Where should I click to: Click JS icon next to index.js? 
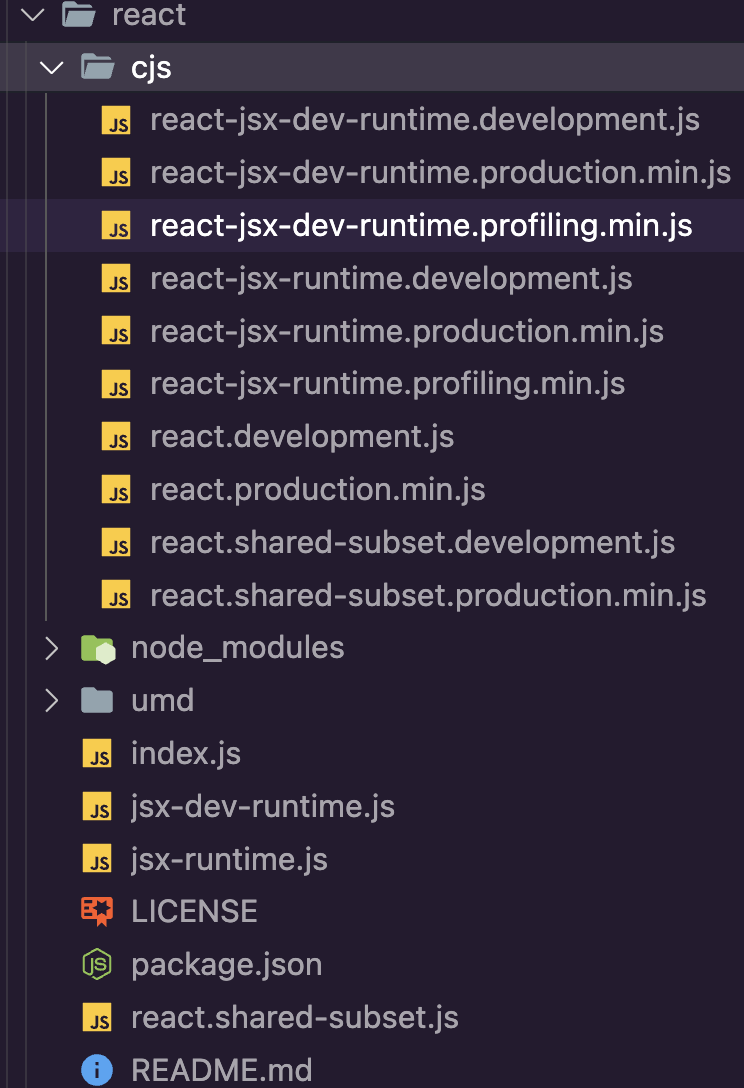(97, 754)
